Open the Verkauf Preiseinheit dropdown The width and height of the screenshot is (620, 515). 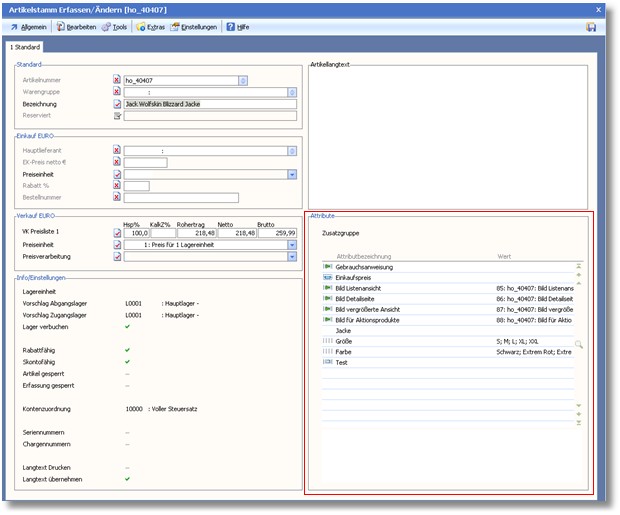[x=292, y=245]
